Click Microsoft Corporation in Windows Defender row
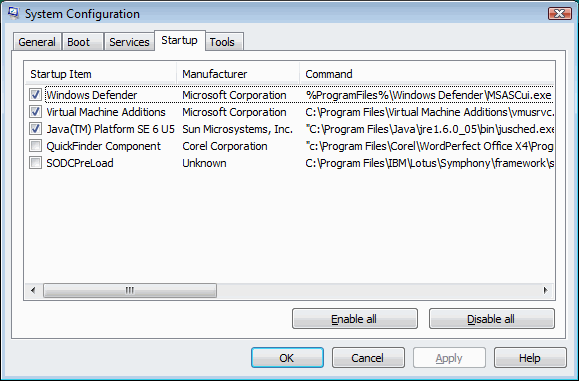 [234, 95]
